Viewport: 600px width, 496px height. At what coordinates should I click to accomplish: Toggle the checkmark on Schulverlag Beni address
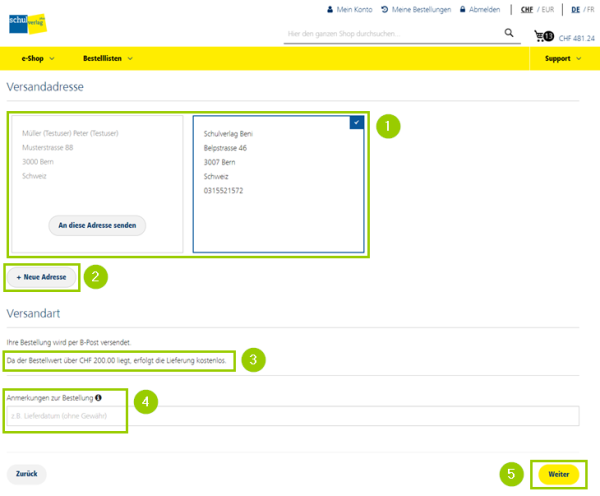[357, 122]
